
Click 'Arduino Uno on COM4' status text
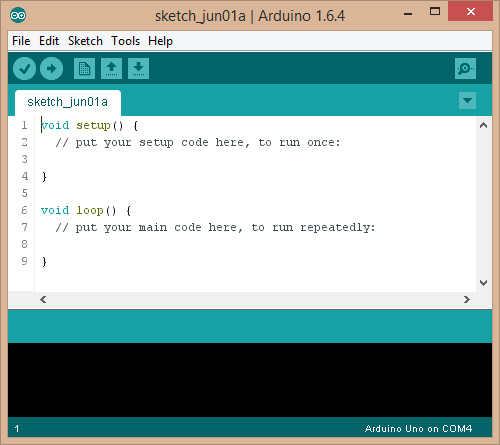pyautogui.click(x=418, y=428)
